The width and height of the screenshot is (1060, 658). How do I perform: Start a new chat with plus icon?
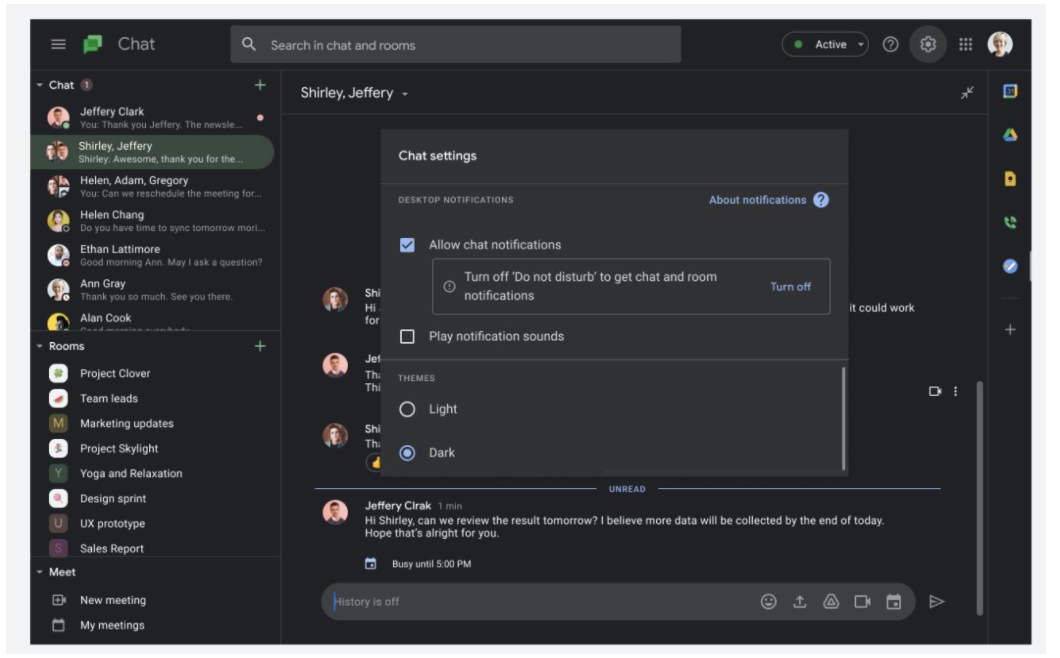click(260, 85)
